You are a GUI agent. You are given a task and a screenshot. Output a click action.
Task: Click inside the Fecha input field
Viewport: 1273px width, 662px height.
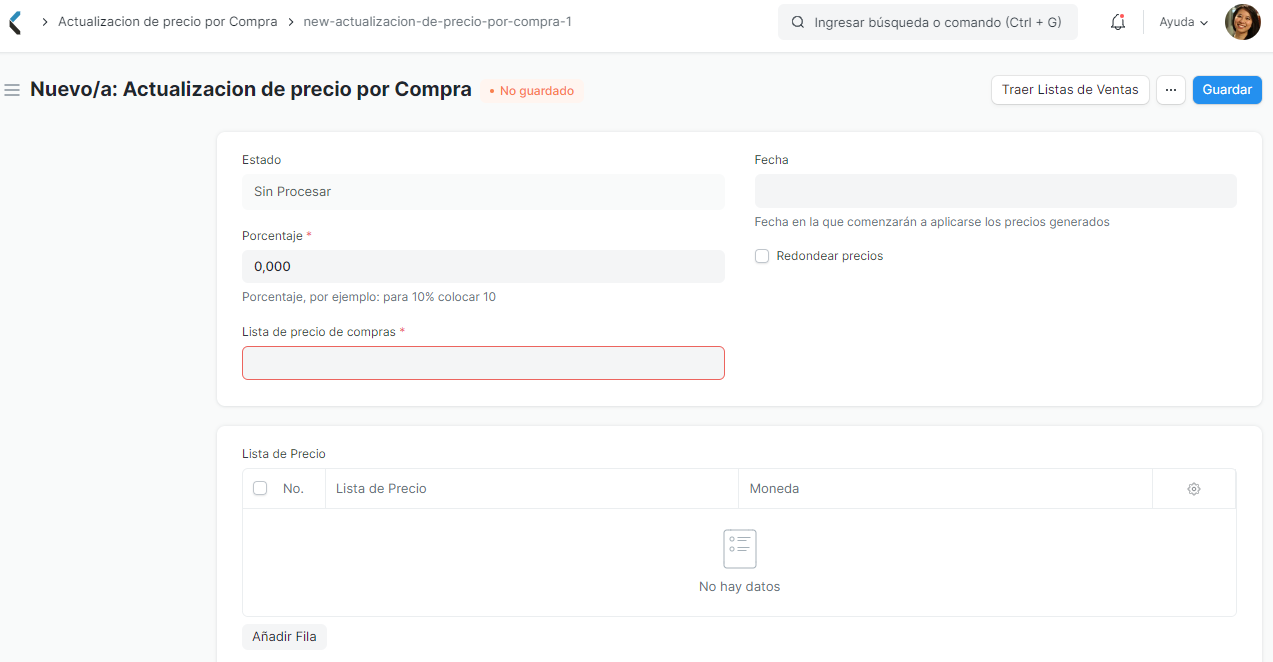995,191
